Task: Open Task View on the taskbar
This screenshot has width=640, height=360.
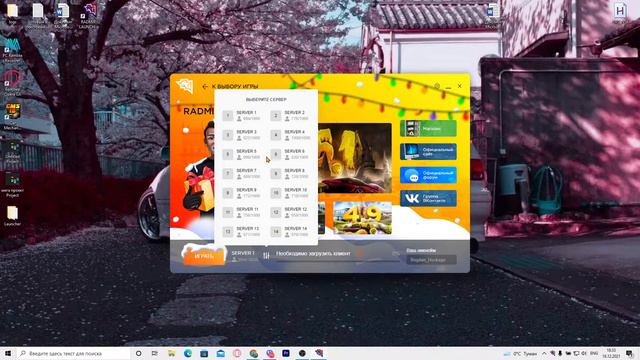Action: tap(155, 353)
